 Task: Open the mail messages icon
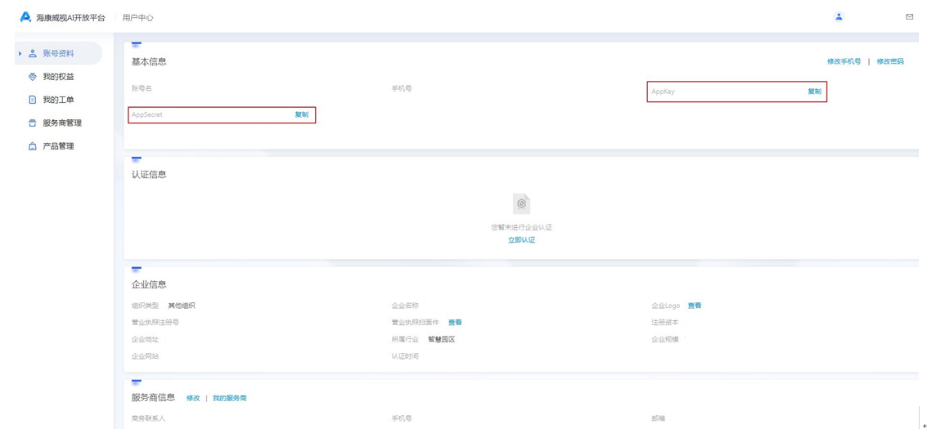click(909, 17)
